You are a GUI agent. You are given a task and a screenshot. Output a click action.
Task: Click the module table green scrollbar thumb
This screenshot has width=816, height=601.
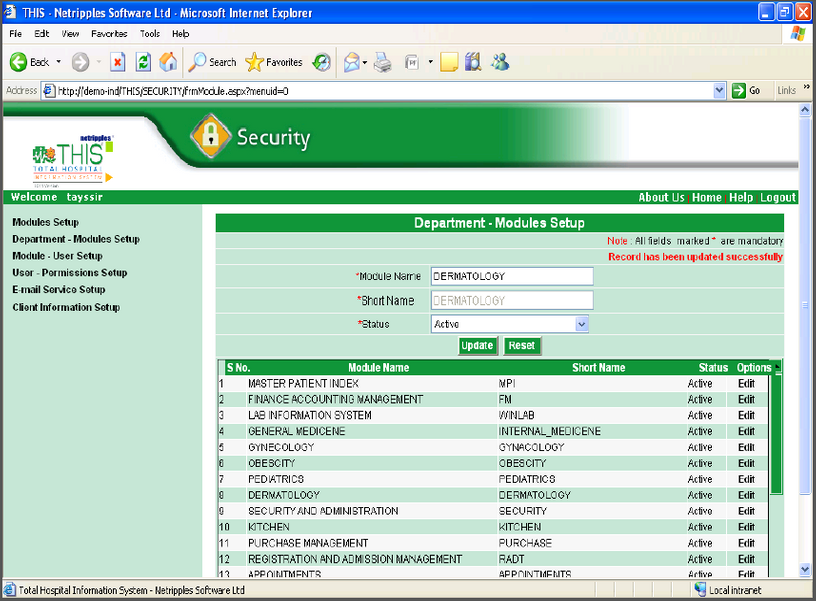pos(776,433)
